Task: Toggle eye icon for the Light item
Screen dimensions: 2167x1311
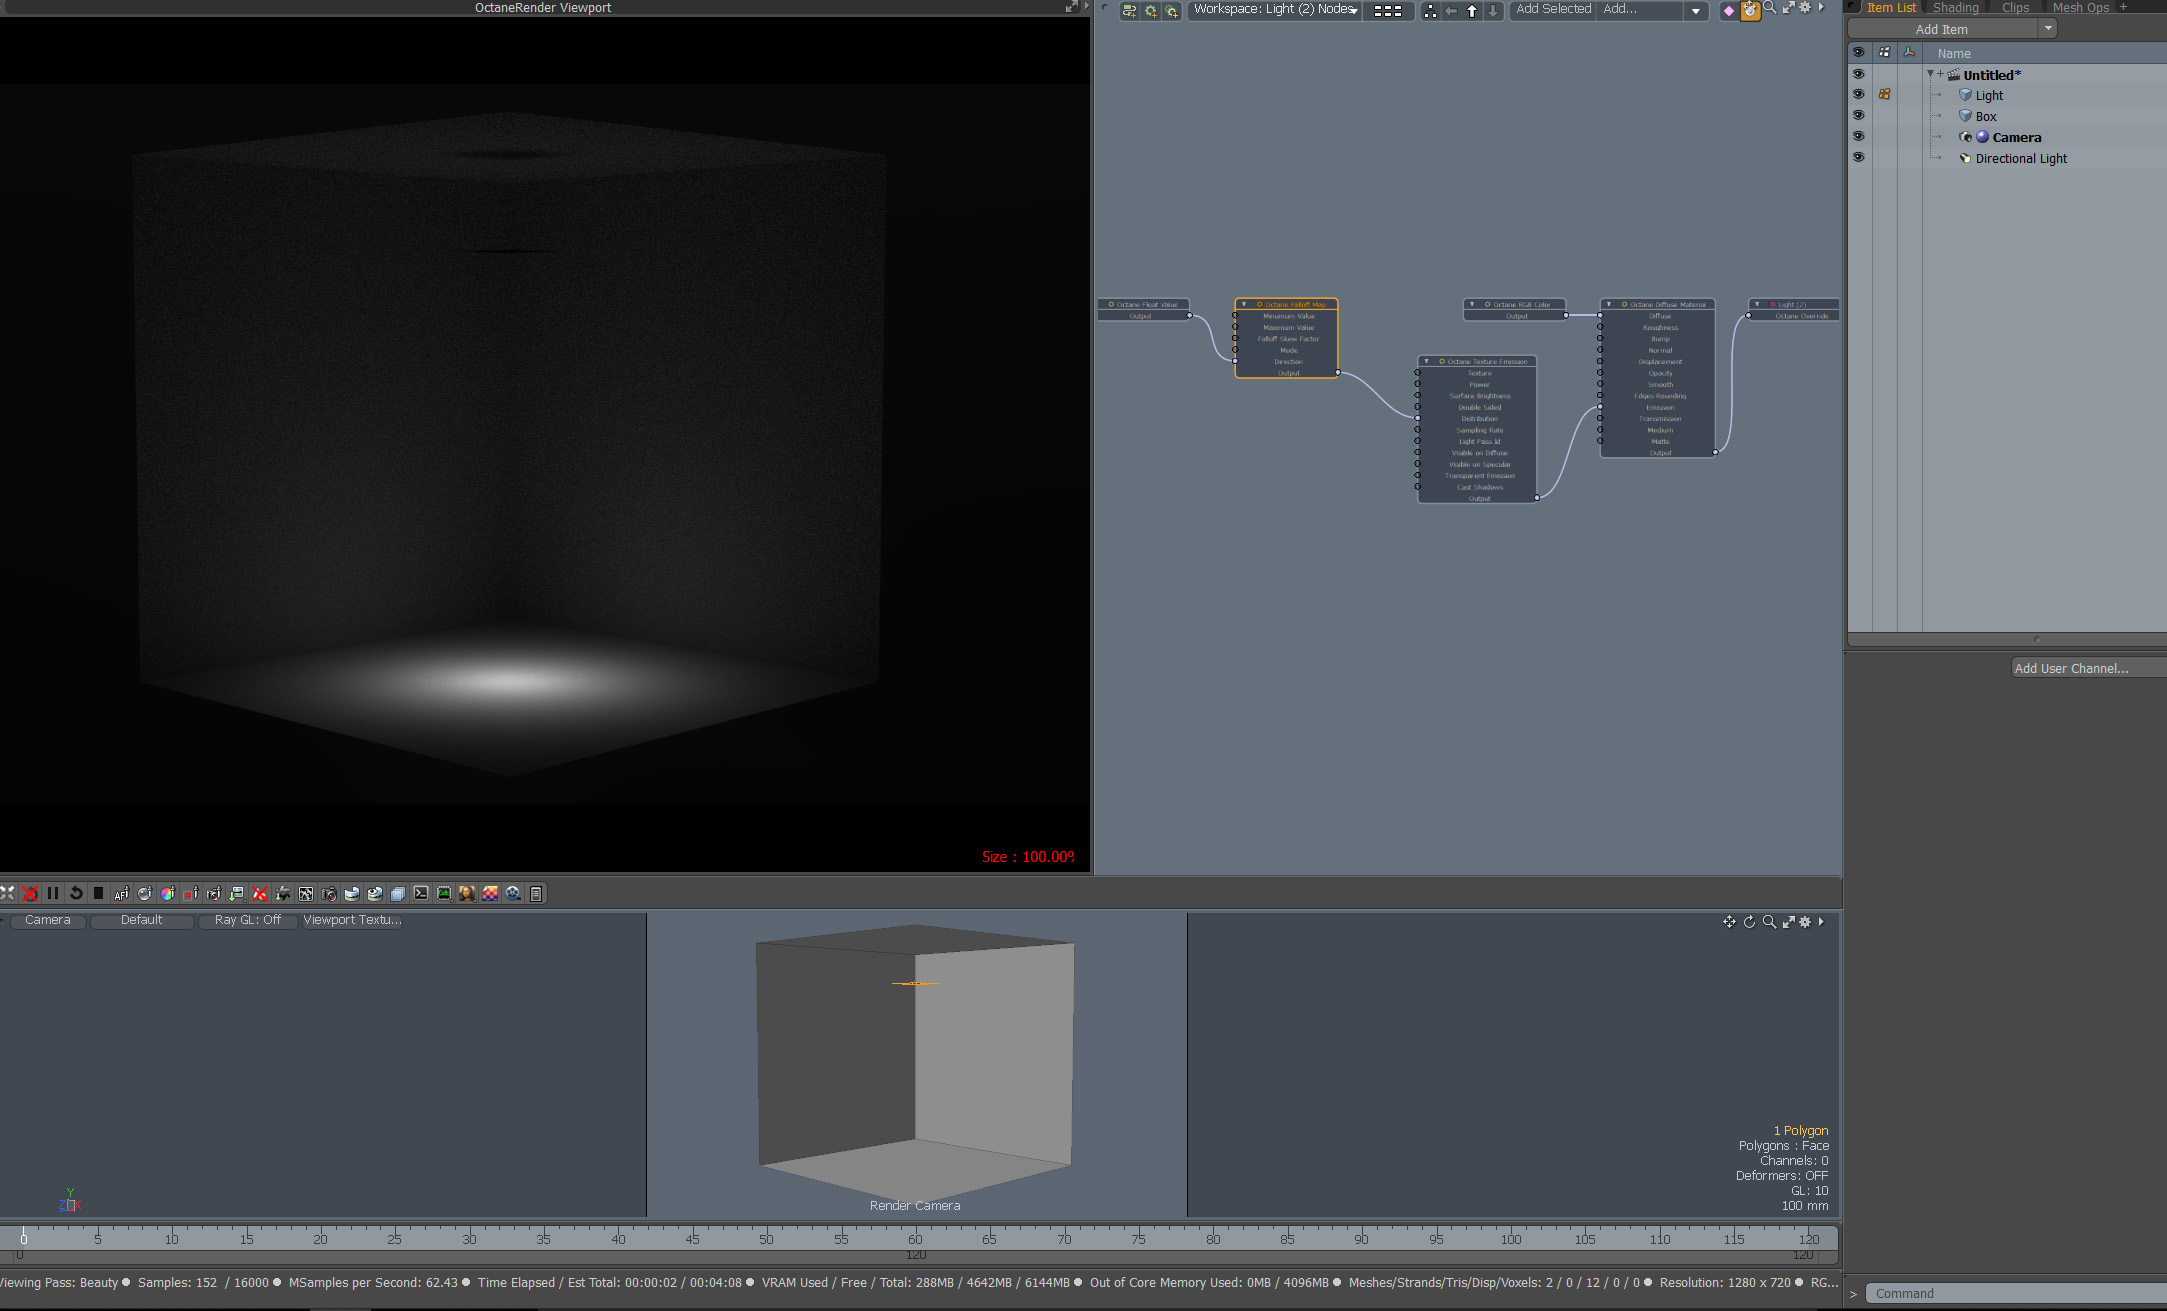Action: (x=1858, y=95)
